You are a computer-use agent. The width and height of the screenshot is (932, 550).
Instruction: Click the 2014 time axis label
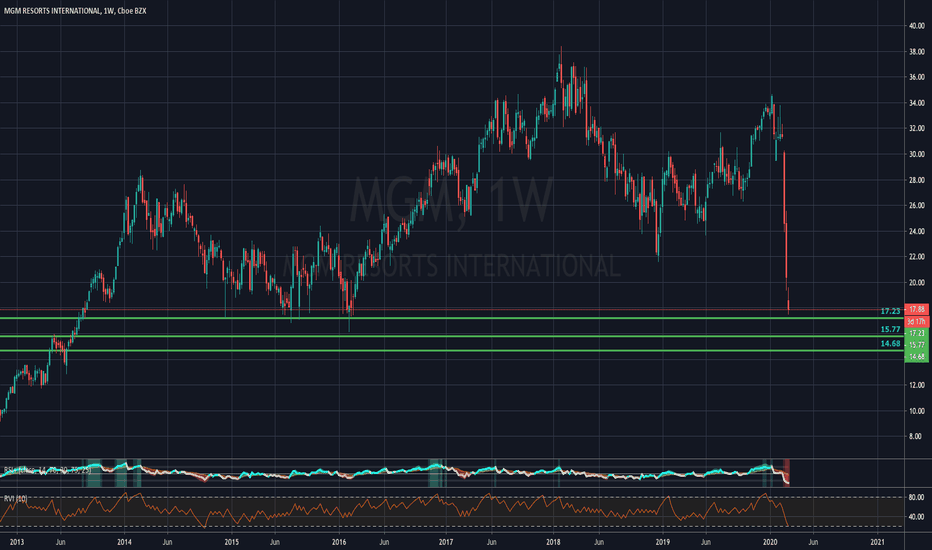pos(124,542)
